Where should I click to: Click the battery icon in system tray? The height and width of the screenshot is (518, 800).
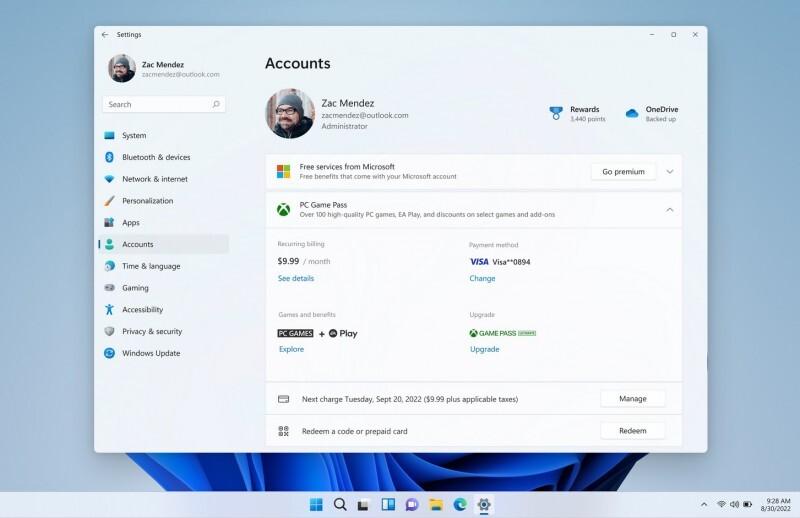click(747, 504)
